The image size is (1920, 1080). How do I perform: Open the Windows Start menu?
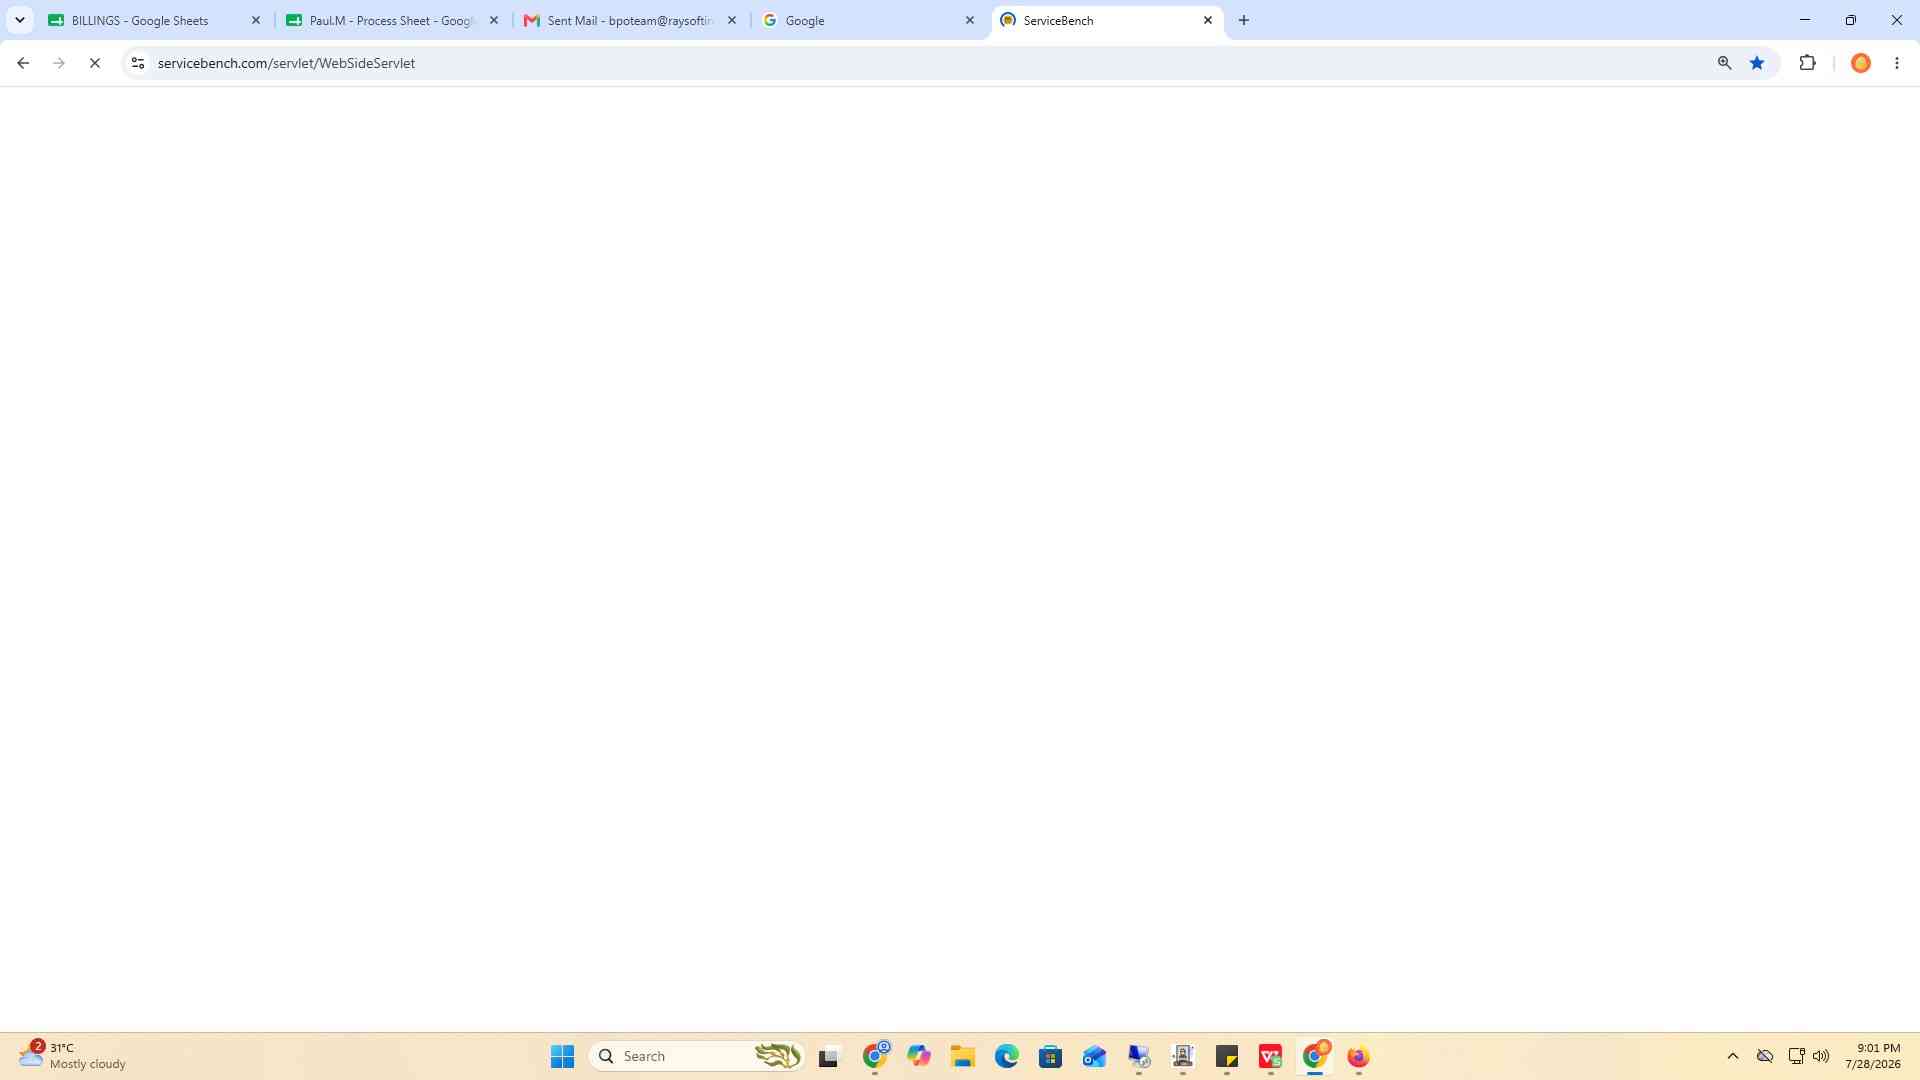(562, 1056)
